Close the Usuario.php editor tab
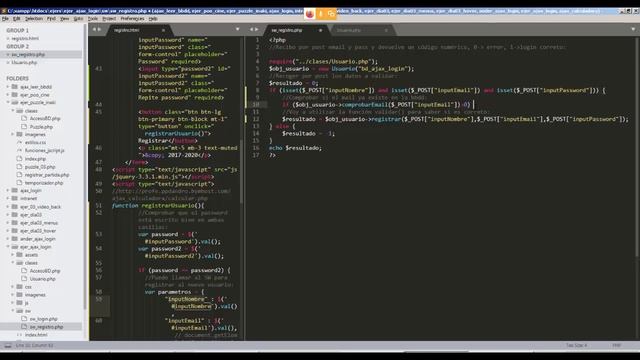Image resolution: width=640 pixels, height=360 pixels. coord(386,30)
